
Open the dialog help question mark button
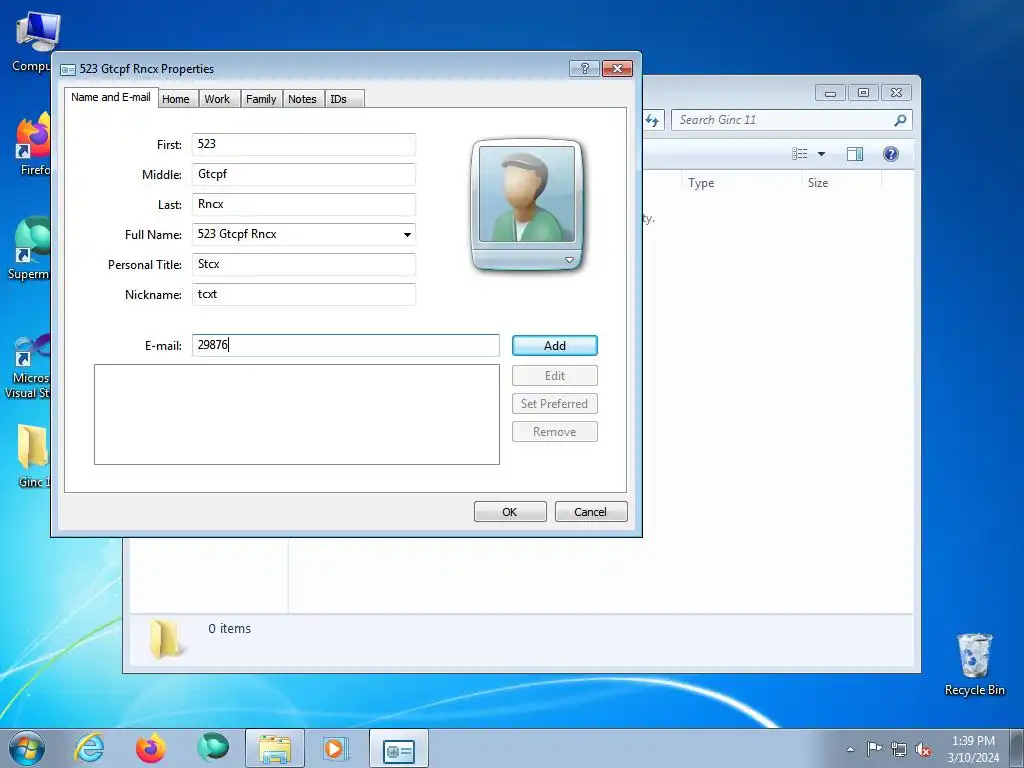584,69
